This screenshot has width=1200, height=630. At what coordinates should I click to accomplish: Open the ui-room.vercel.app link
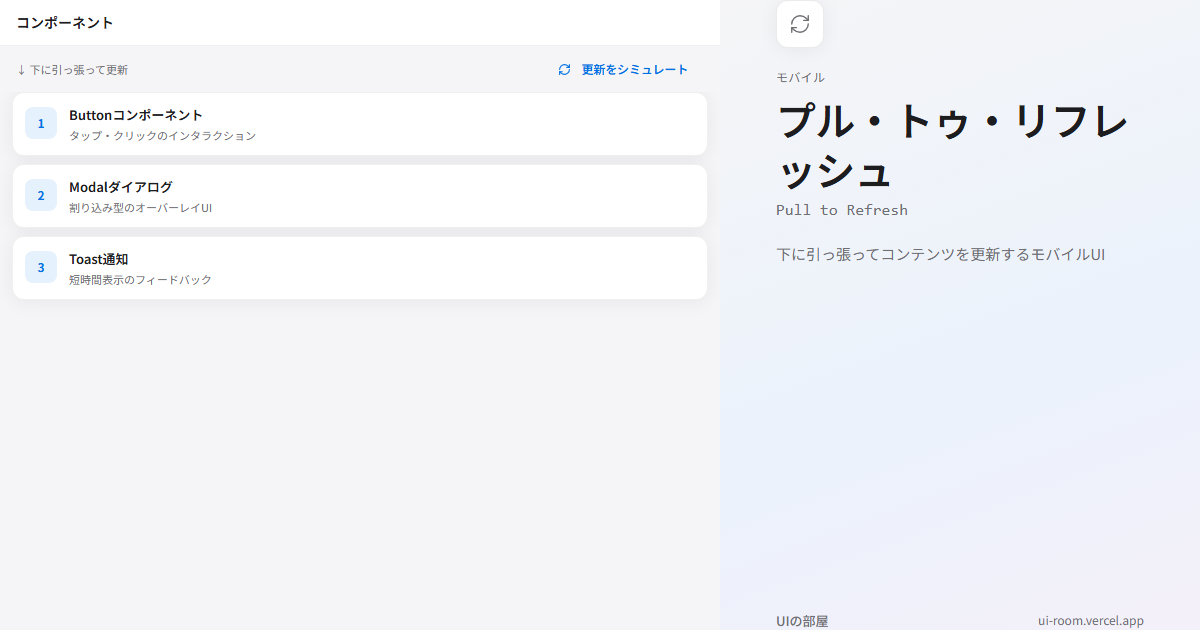[1091, 621]
